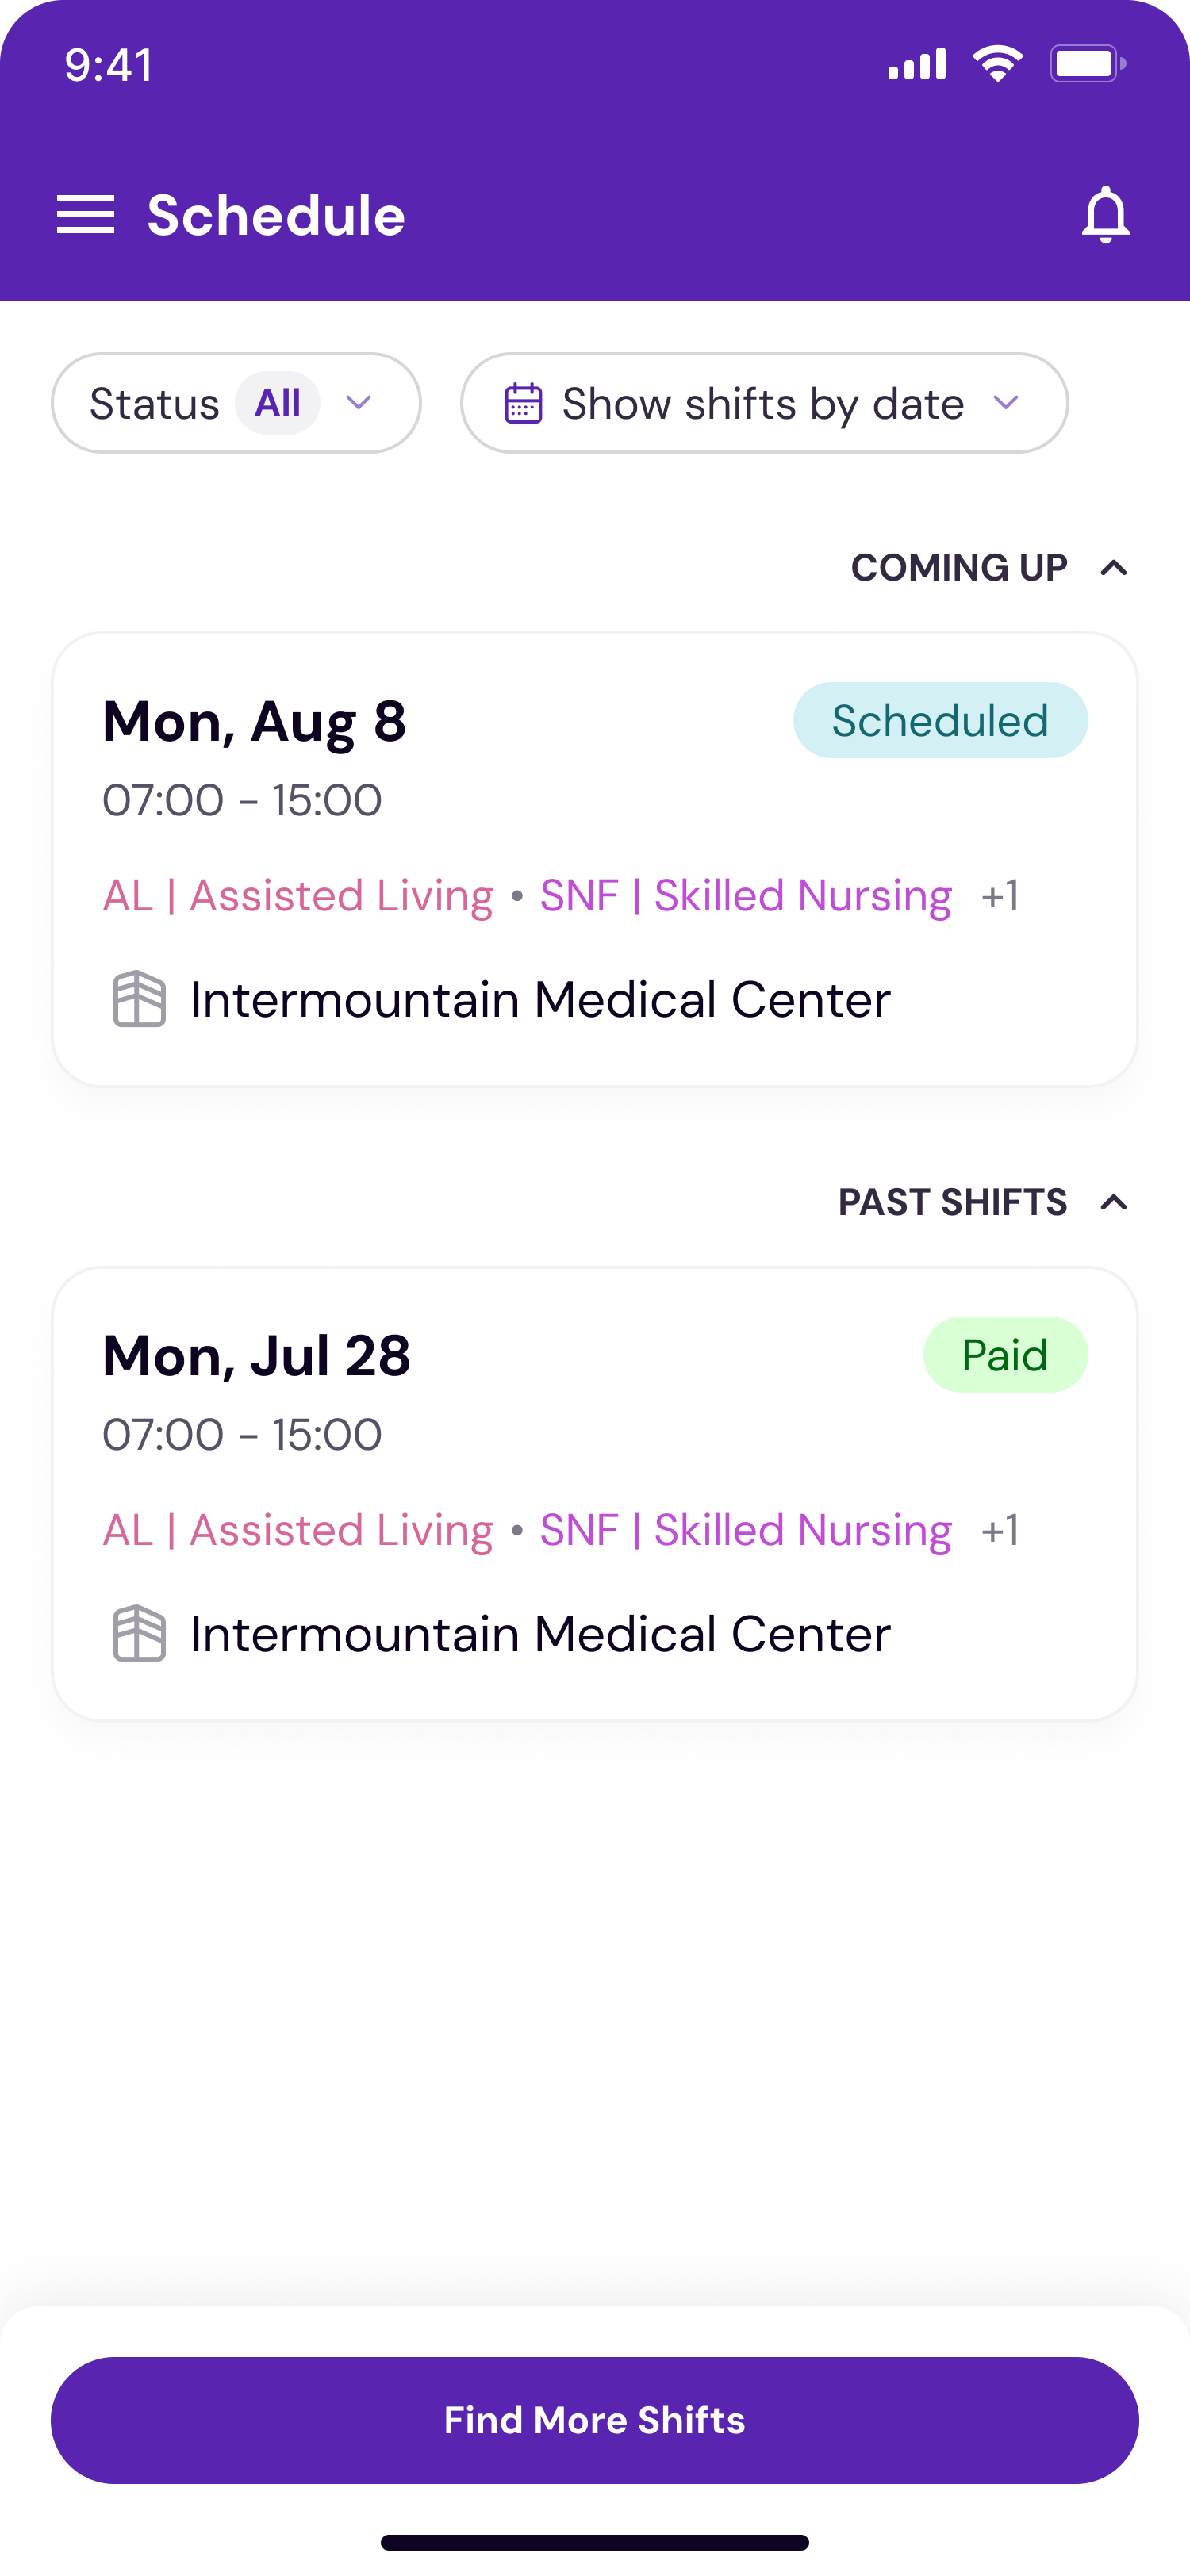Open the Status filter dropdown

236,403
